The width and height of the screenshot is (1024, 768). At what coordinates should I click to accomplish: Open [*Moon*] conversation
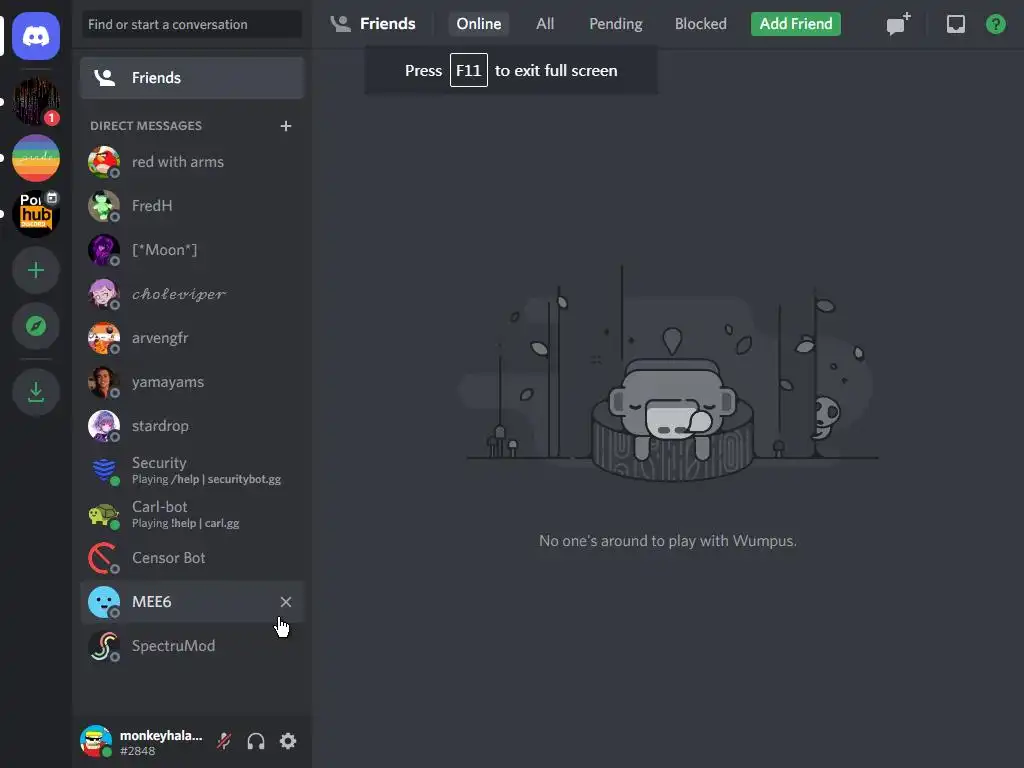192,250
